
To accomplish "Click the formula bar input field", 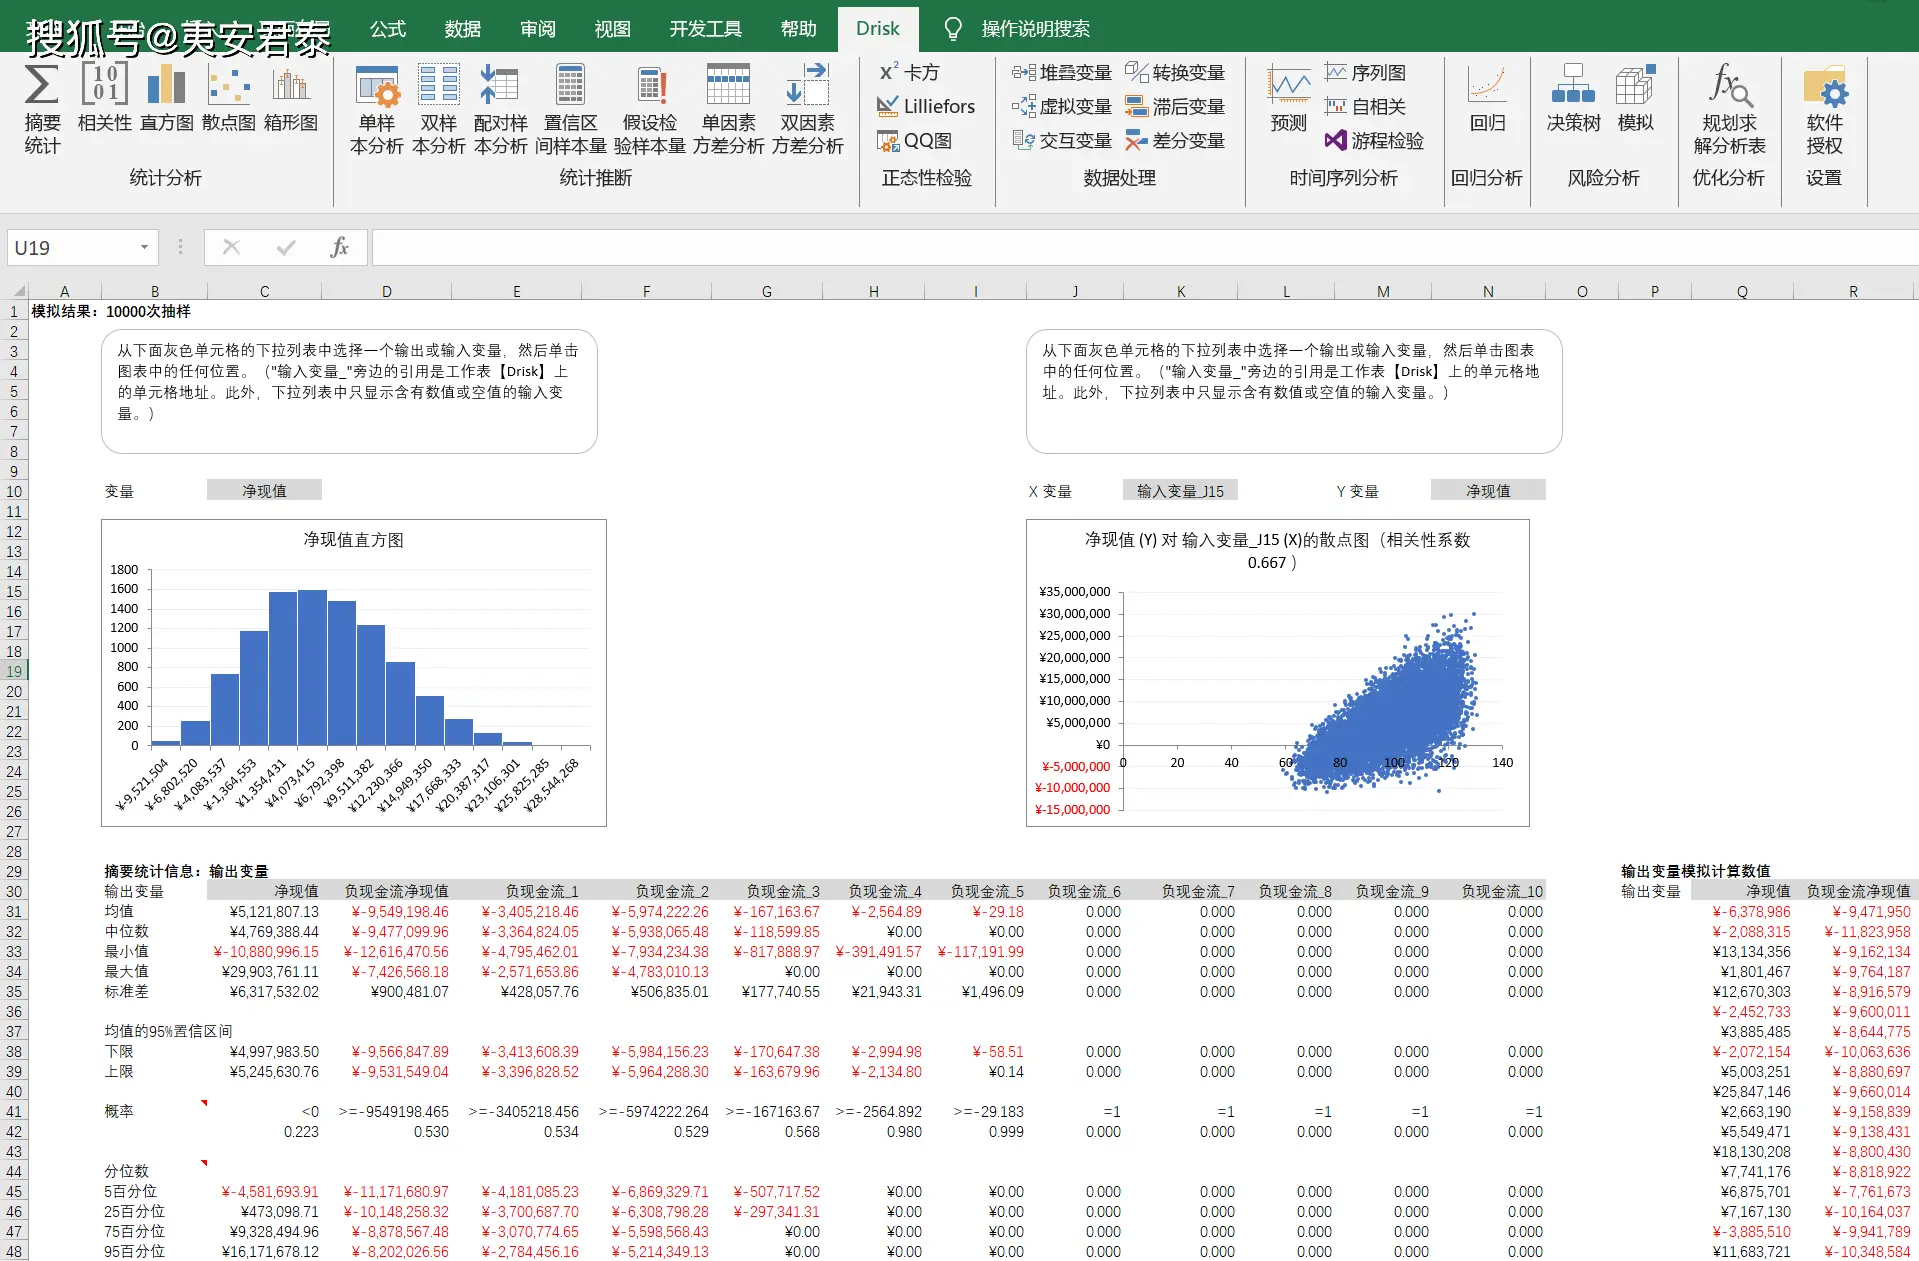I will 1140,247.
